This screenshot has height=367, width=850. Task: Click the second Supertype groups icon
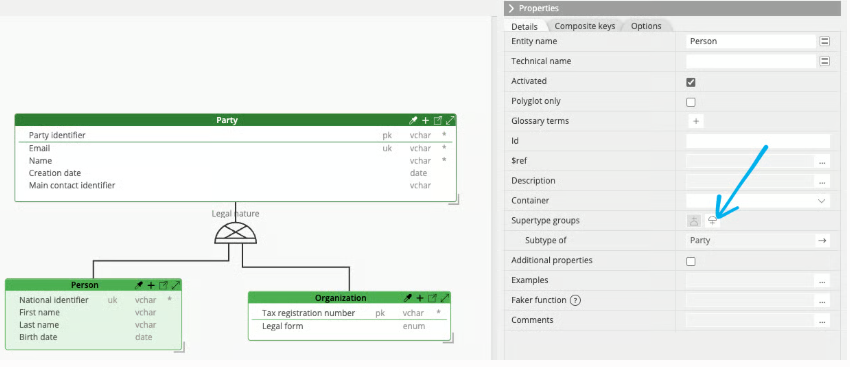point(712,221)
